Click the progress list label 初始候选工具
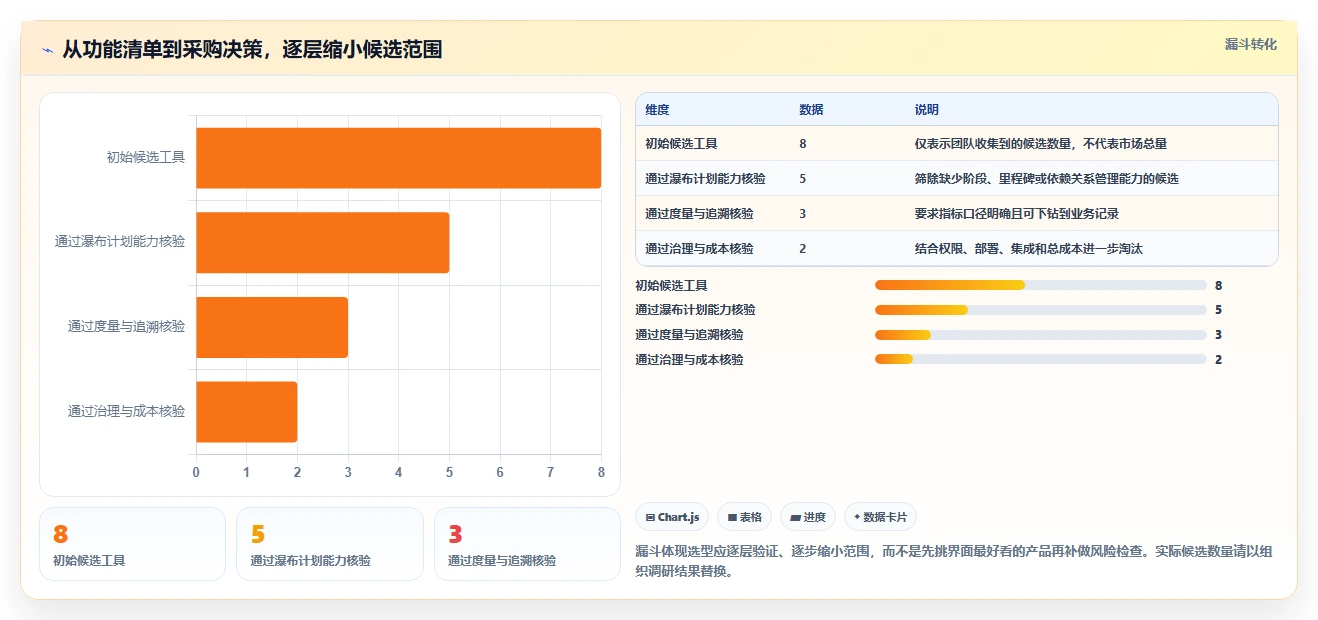Viewport: 1318px width, 620px height. coord(671,285)
